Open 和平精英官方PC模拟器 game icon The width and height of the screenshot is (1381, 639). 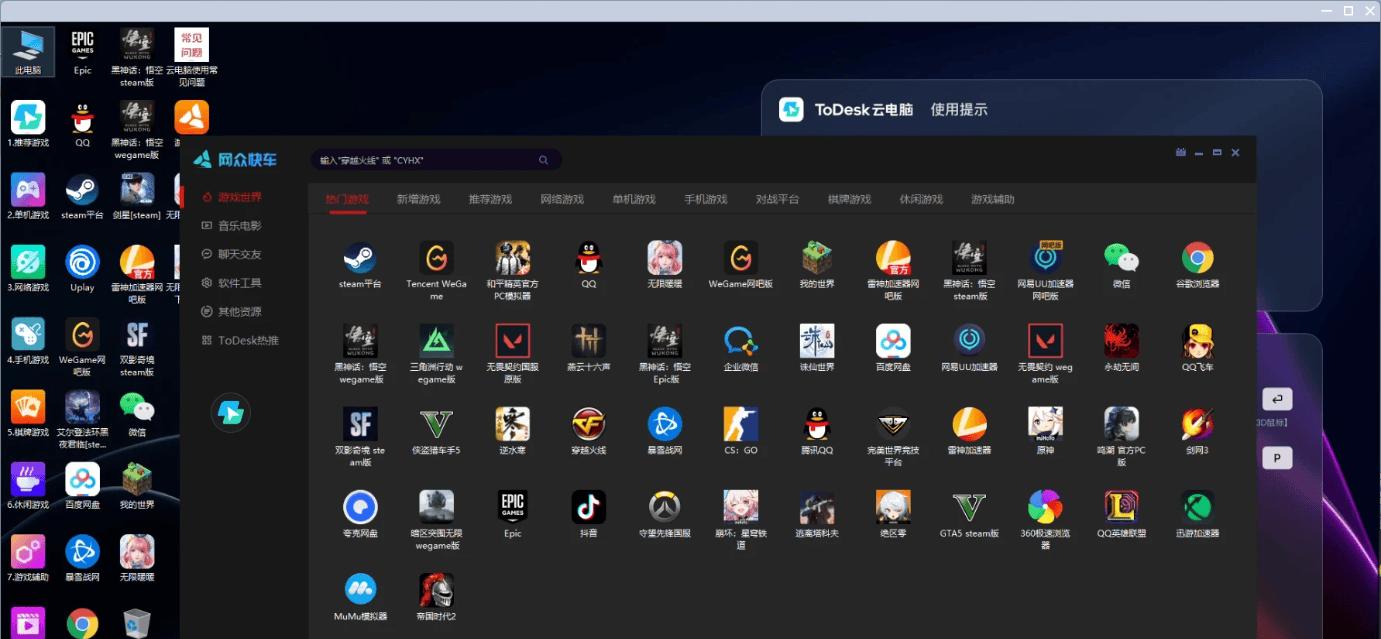(x=513, y=258)
